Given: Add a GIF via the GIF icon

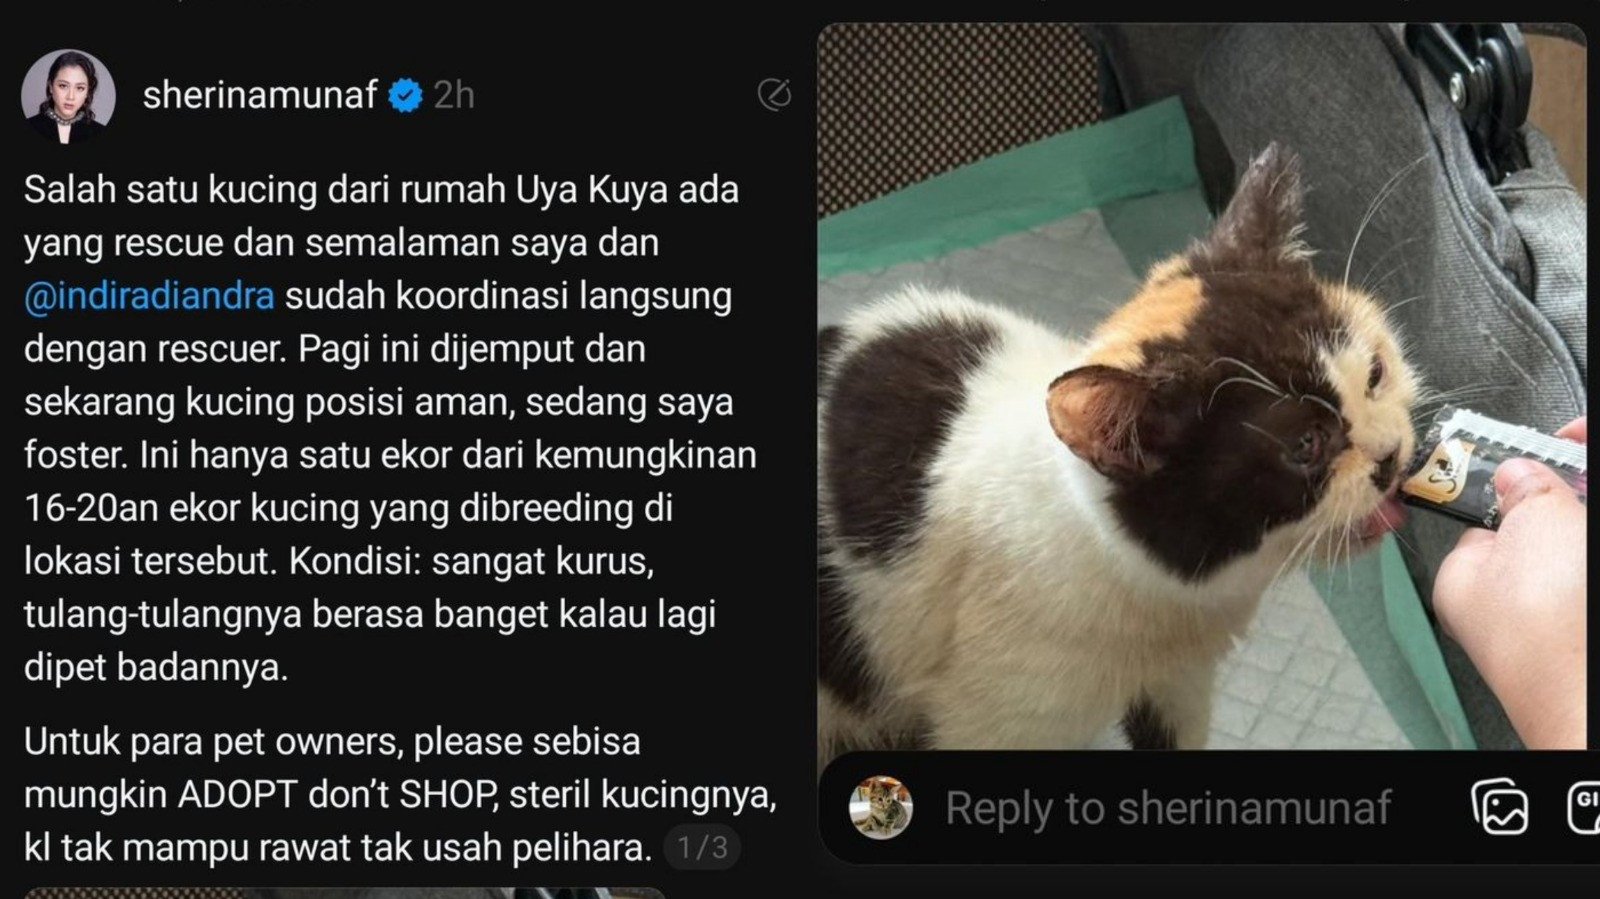Looking at the screenshot, I should (1584, 807).
